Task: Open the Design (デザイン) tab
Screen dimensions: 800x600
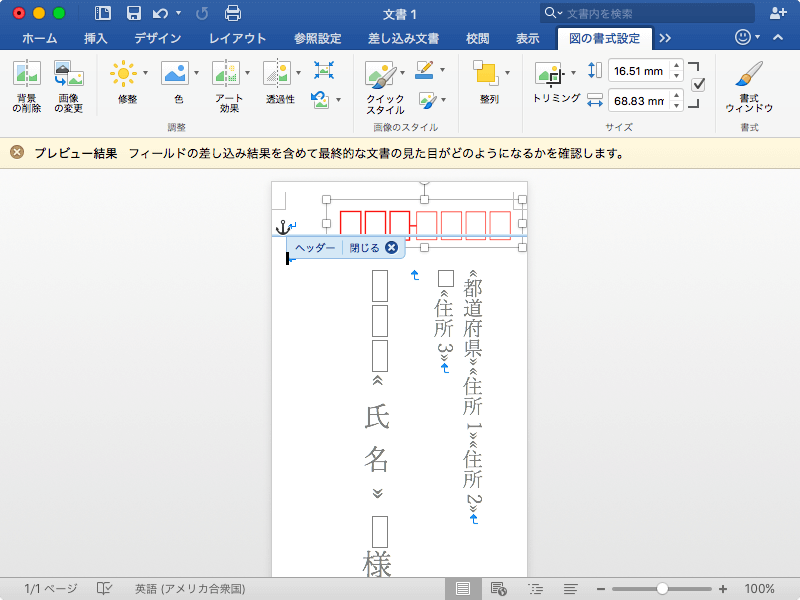Action: coord(158,38)
